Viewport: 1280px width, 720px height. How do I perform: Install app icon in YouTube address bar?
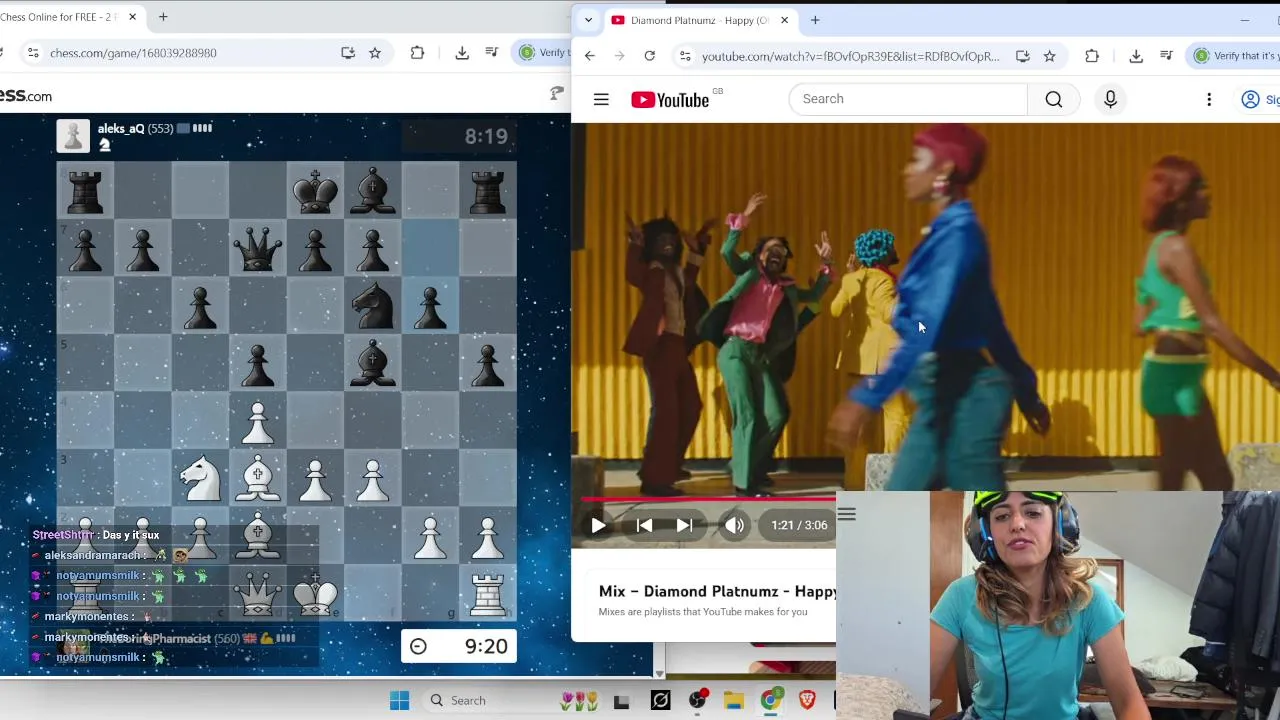tap(1022, 56)
